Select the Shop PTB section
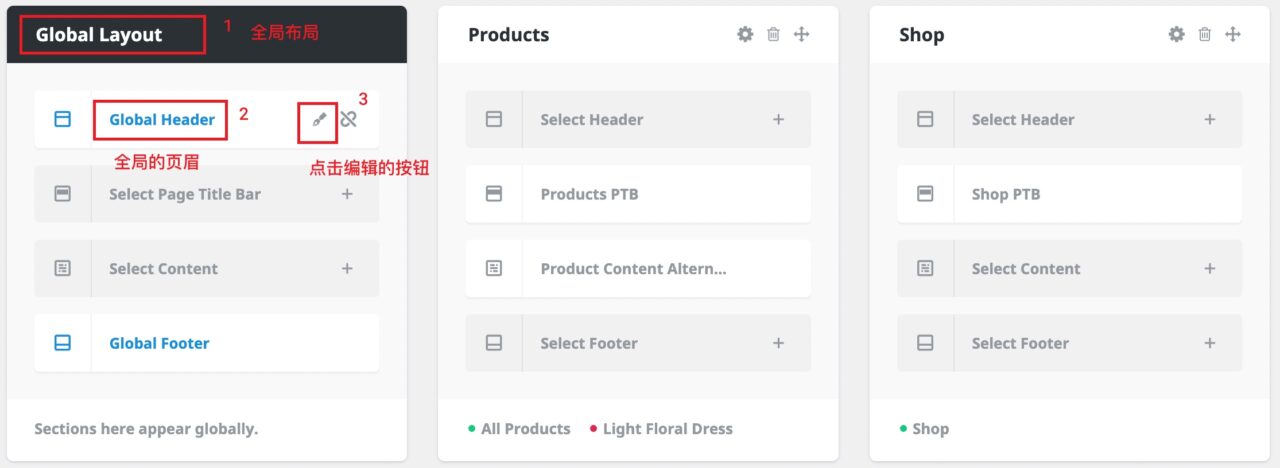 tap(1005, 194)
